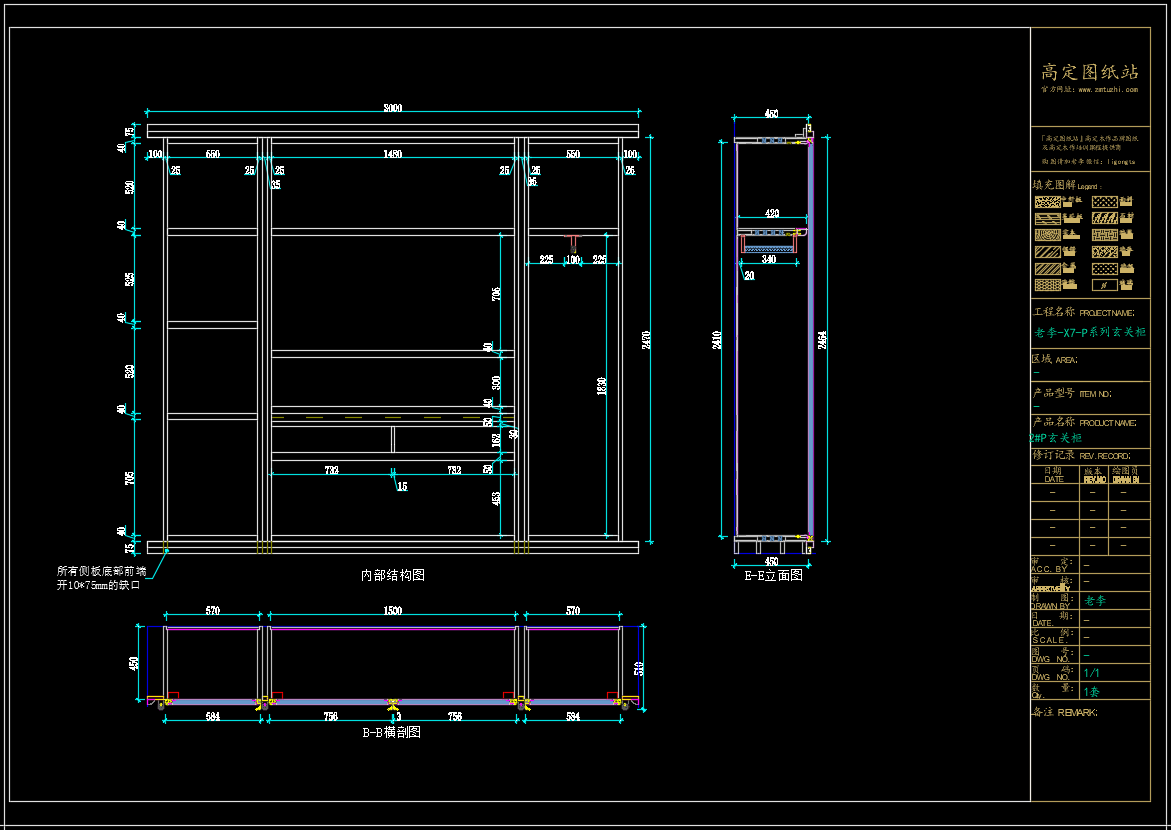1171x830 pixels.
Task: Click the 高定图纸站 title logo
Action: pos(1090,71)
